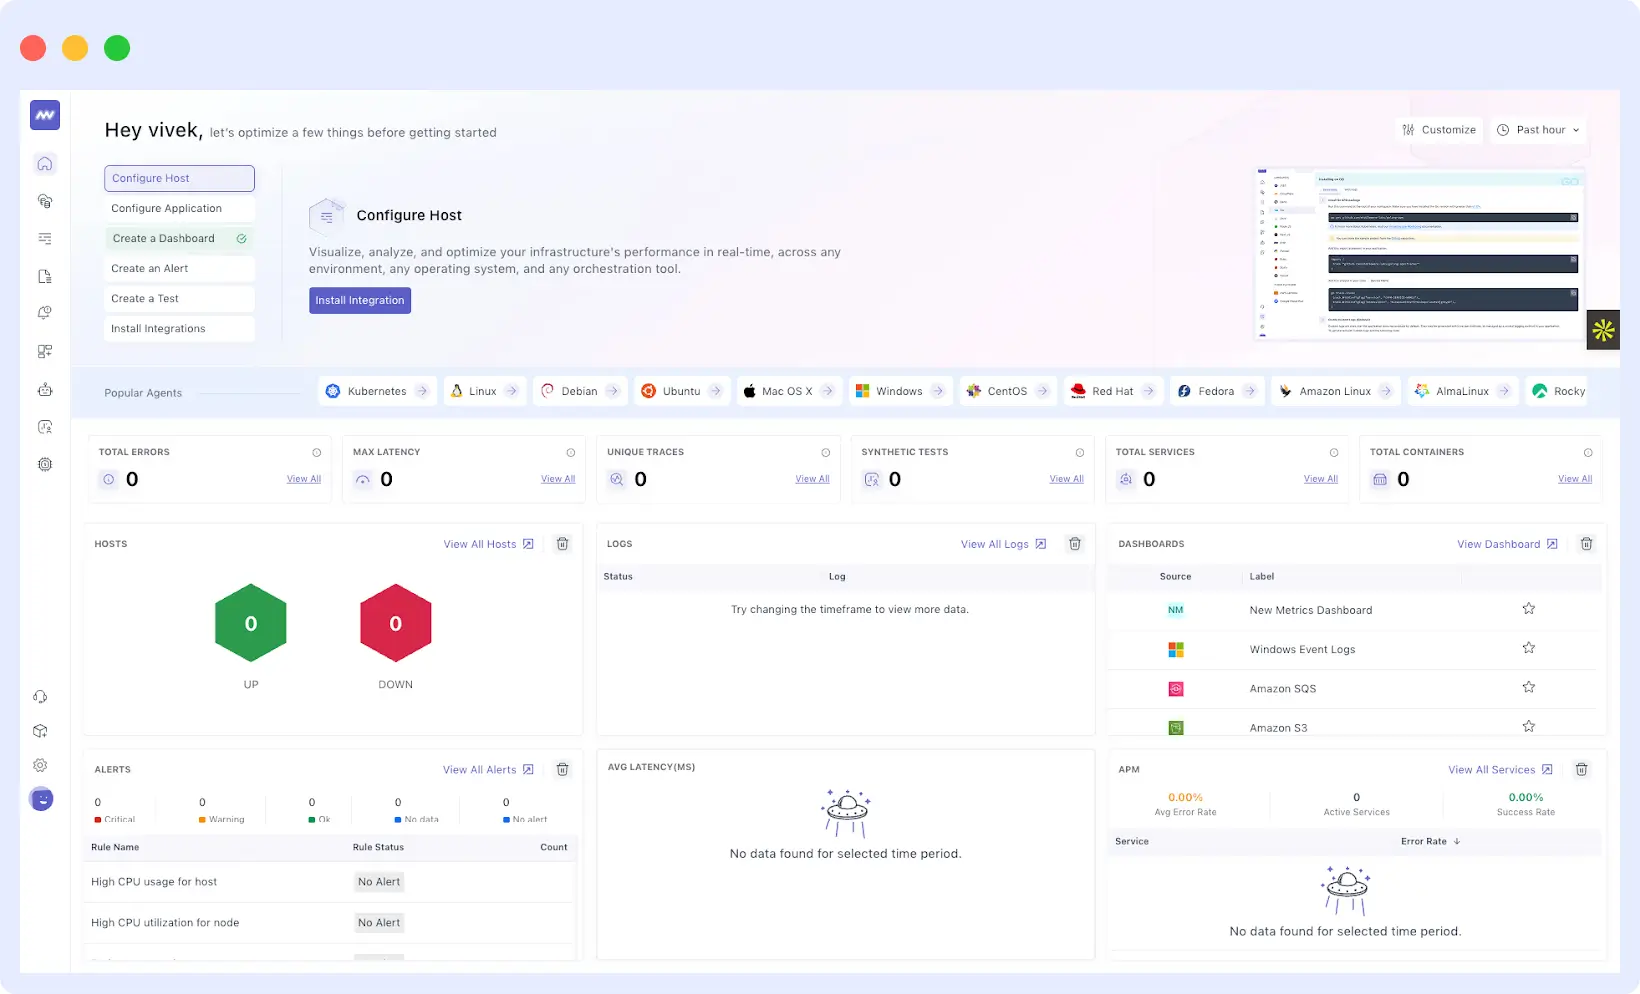Open the user avatar in the sidebar
1640x994 pixels.
[41, 799]
